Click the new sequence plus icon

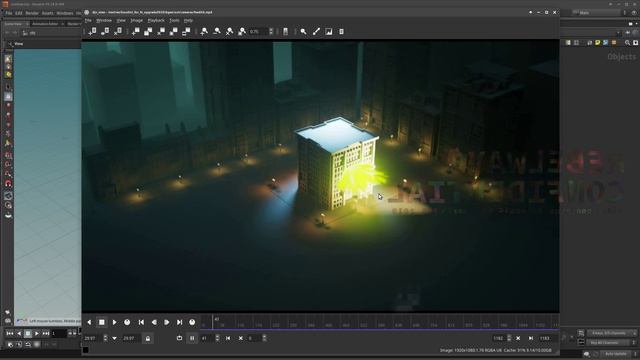pos(92,31)
